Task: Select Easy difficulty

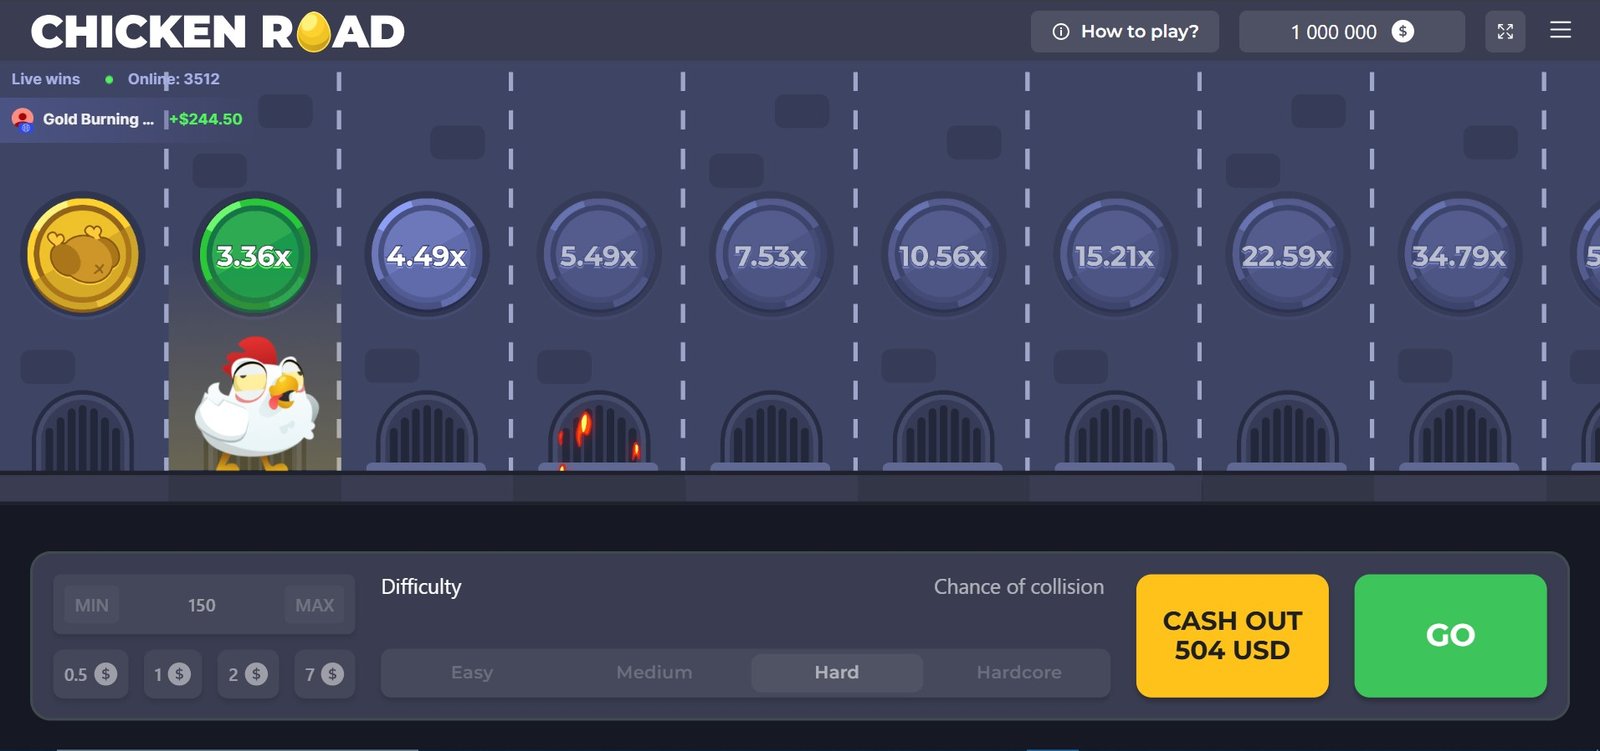Action: (x=472, y=673)
